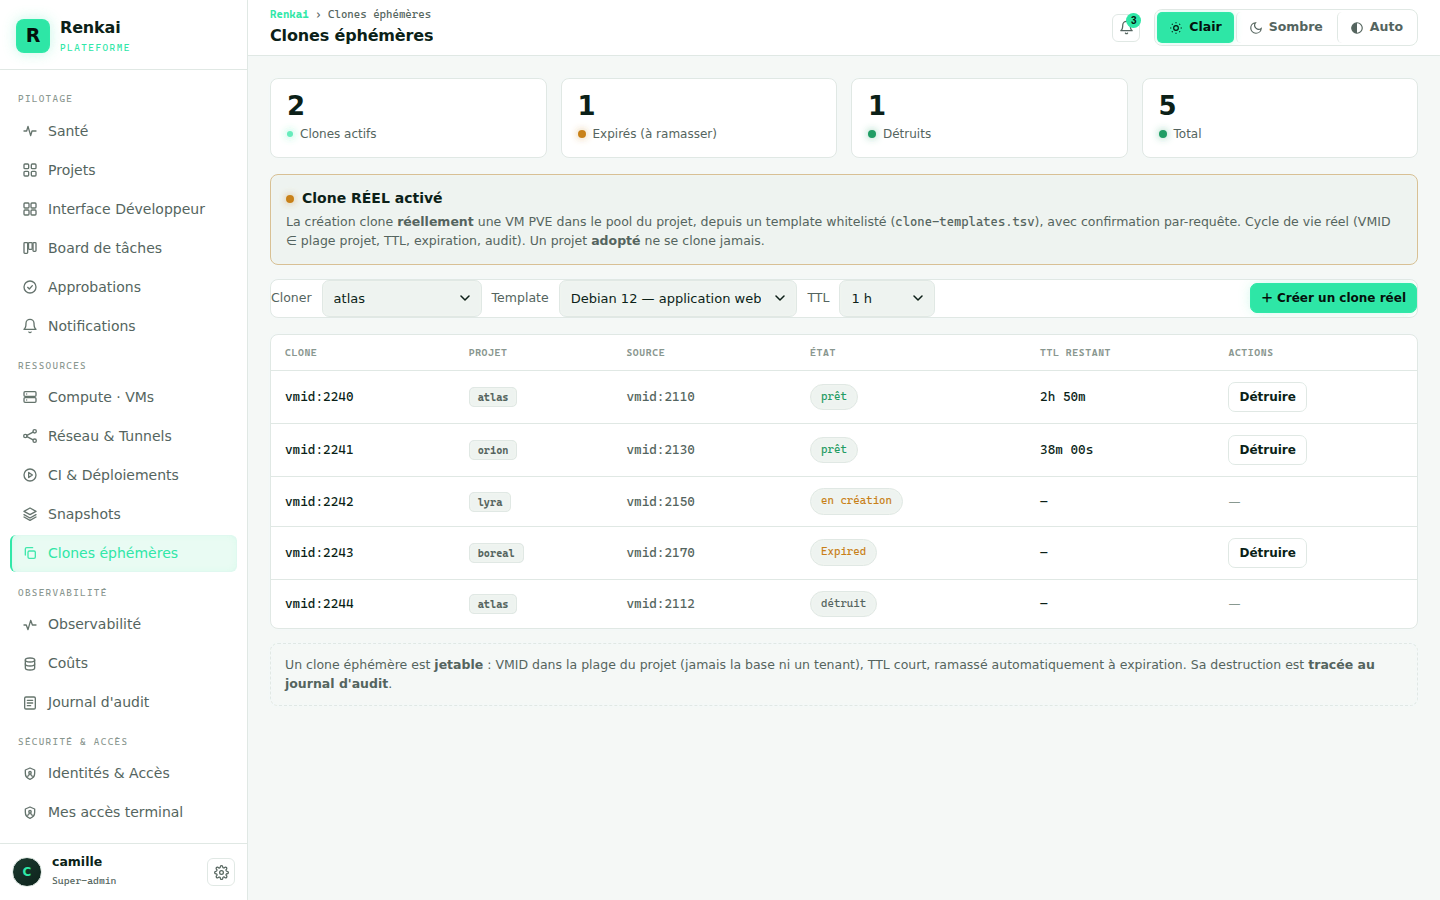Viewport: 1440px width, 900px height.
Task: Click the Santé pulse icon
Action: coord(30,131)
